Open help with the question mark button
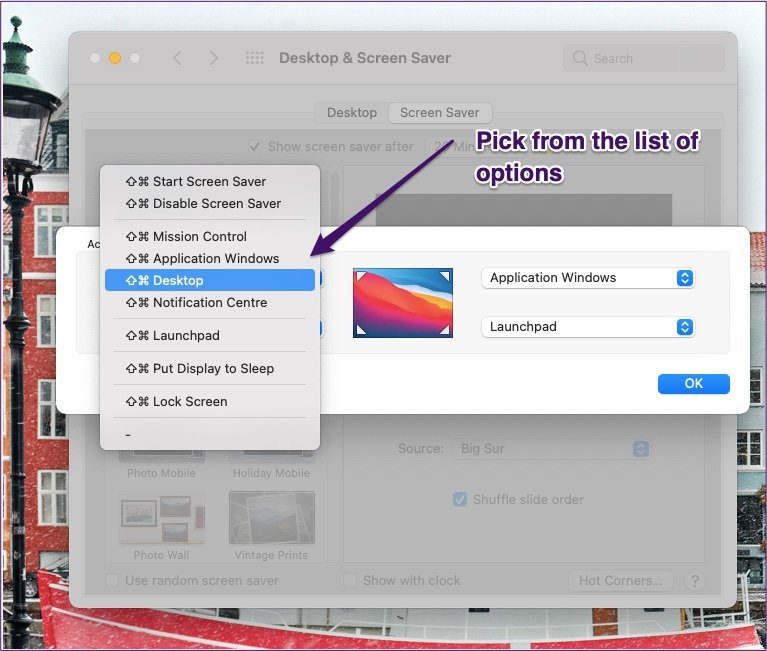767x651 pixels. point(695,581)
